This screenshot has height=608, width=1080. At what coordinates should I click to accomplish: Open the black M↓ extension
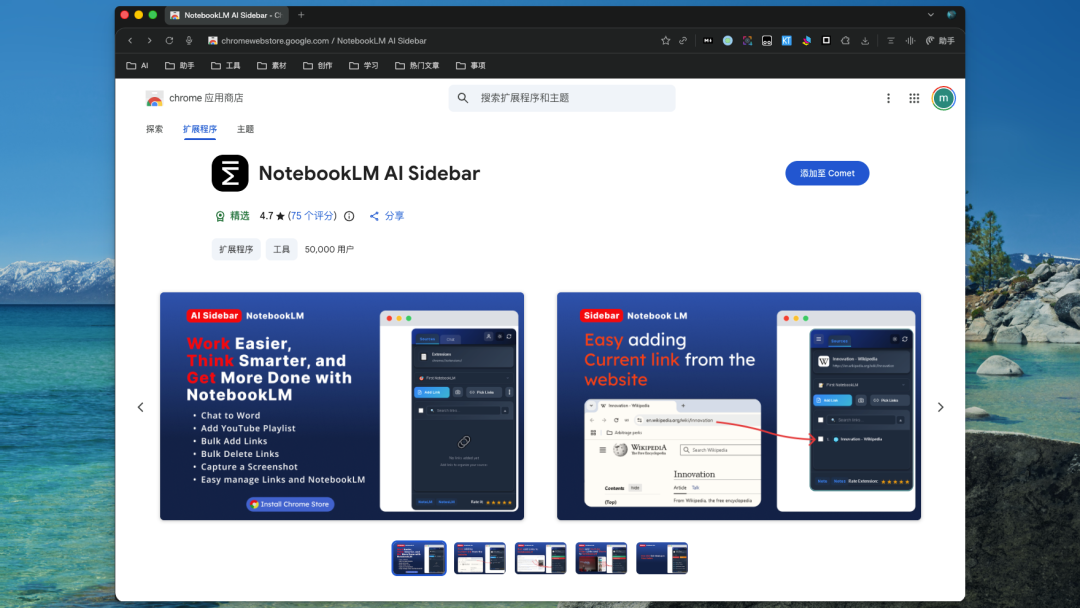pos(707,41)
